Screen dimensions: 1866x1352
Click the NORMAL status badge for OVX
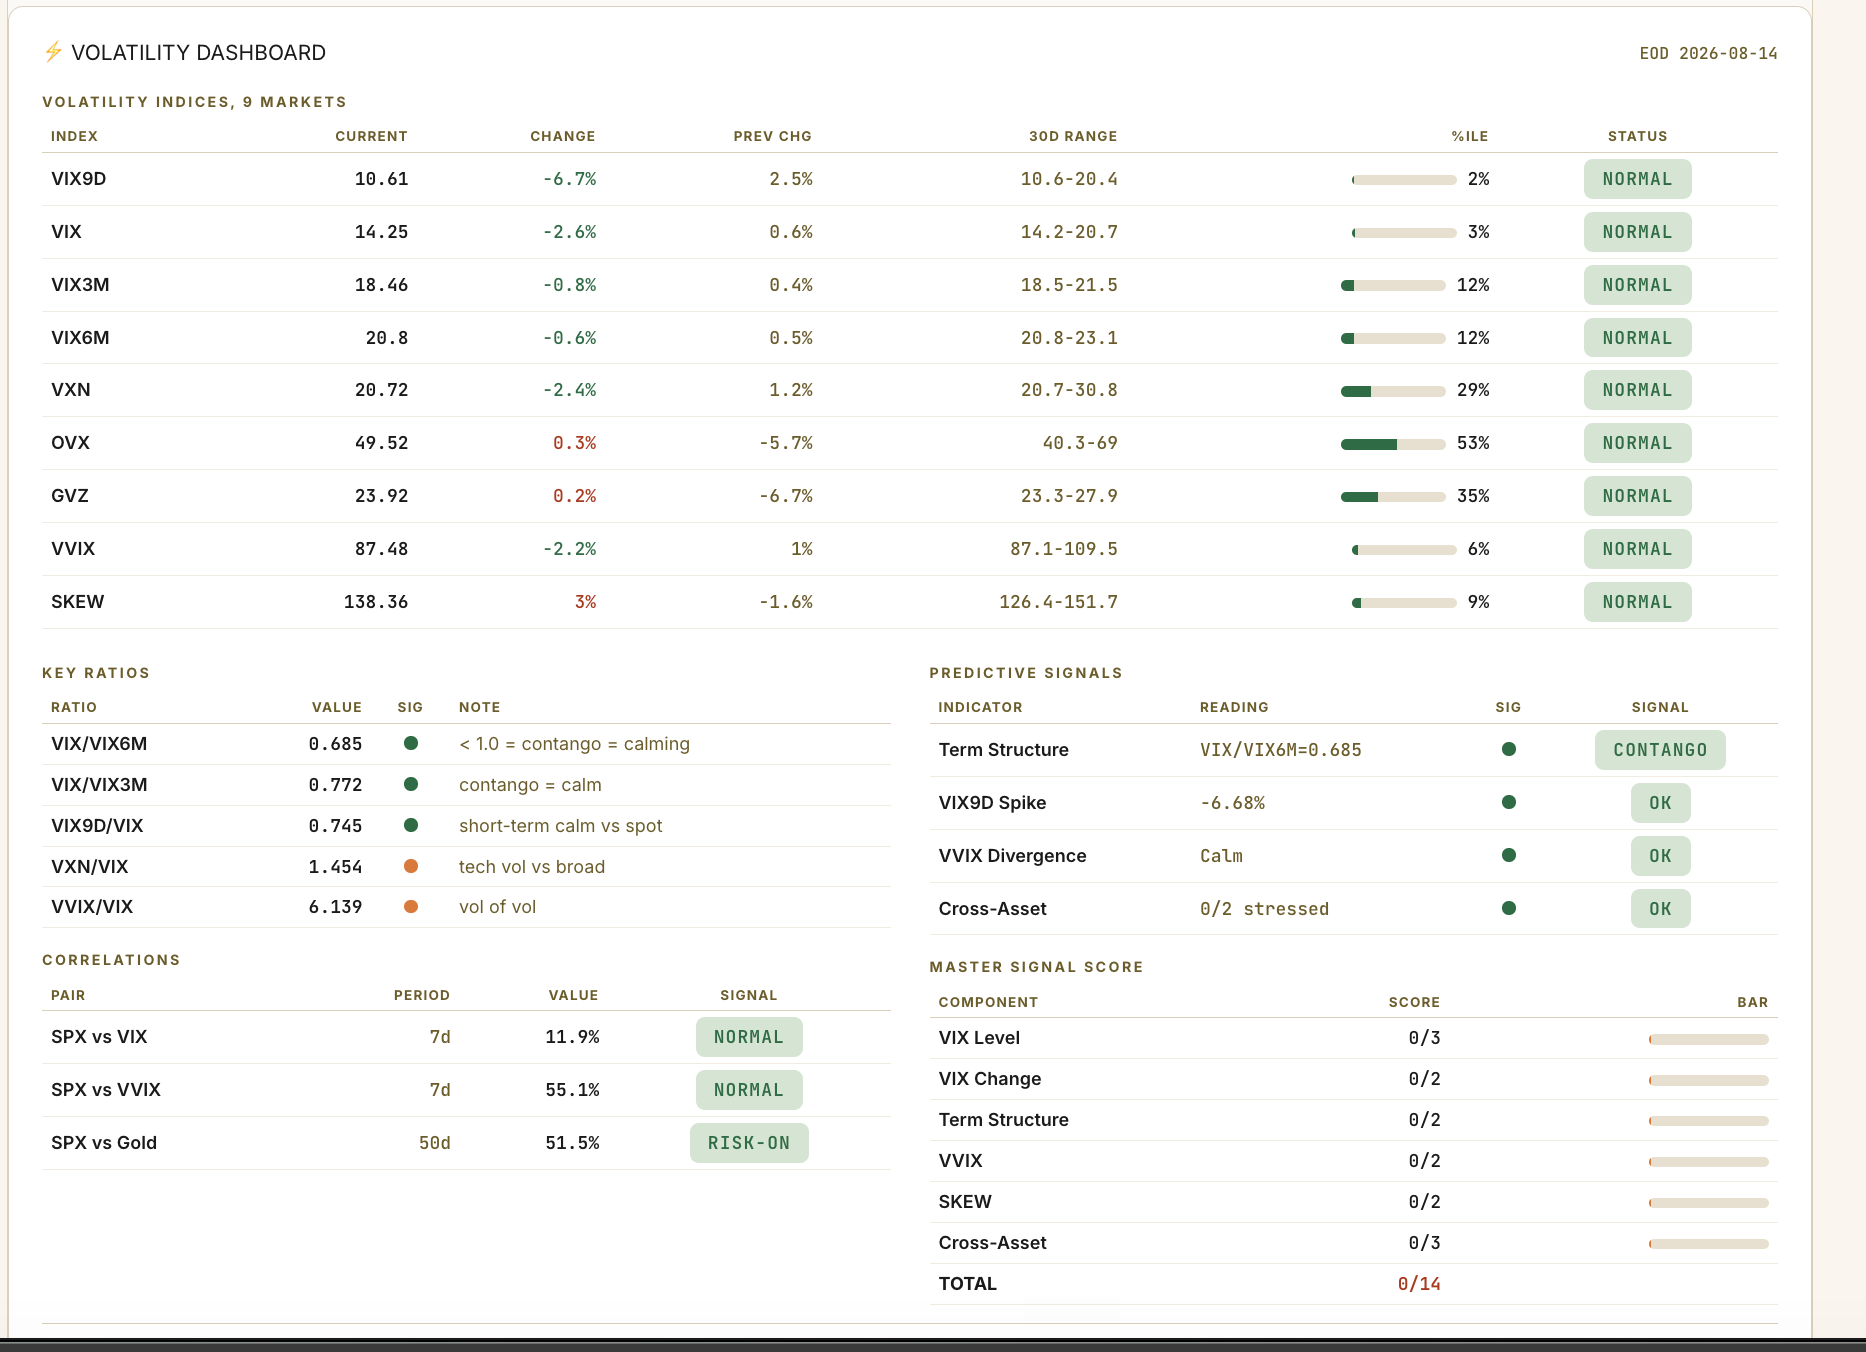click(x=1637, y=443)
